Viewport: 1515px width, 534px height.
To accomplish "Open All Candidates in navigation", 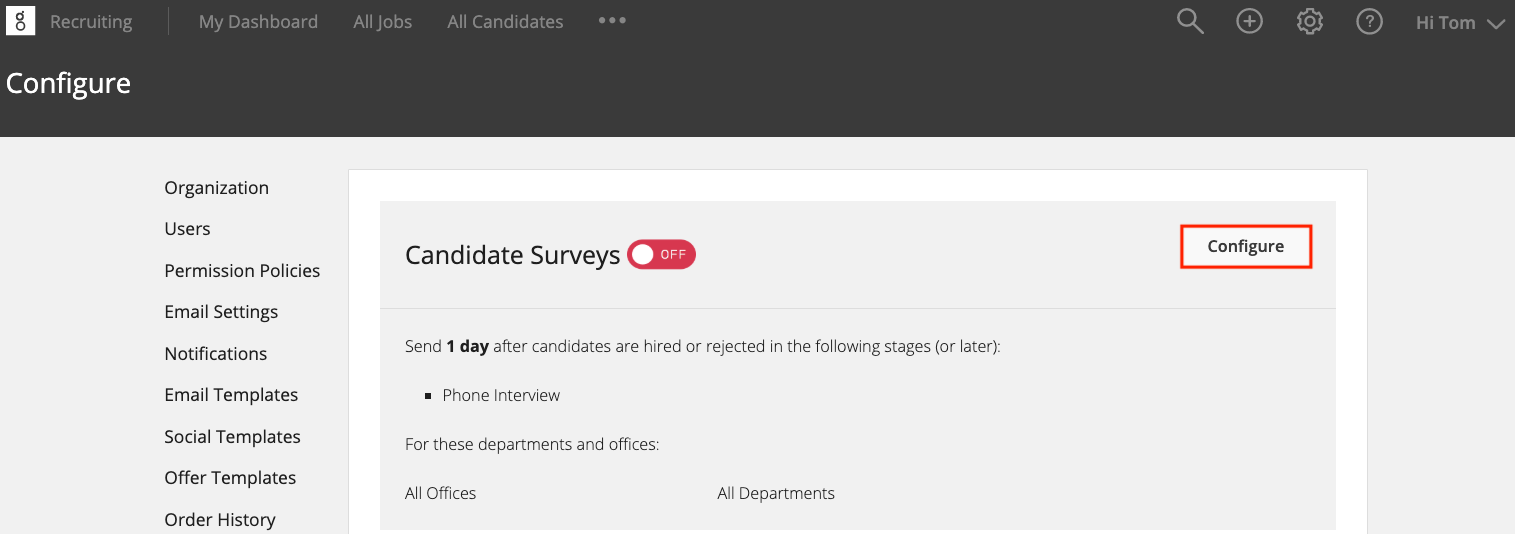I will coord(505,21).
